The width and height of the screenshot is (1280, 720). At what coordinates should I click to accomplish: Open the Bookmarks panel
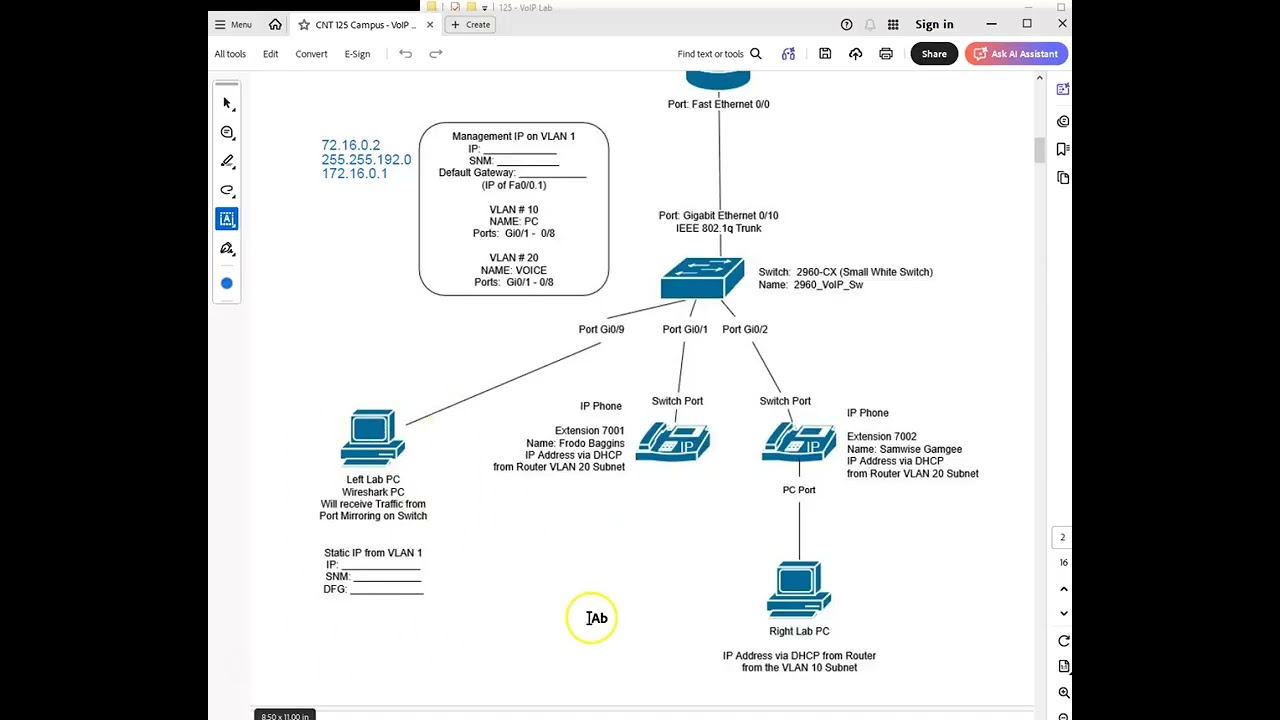click(x=1062, y=149)
